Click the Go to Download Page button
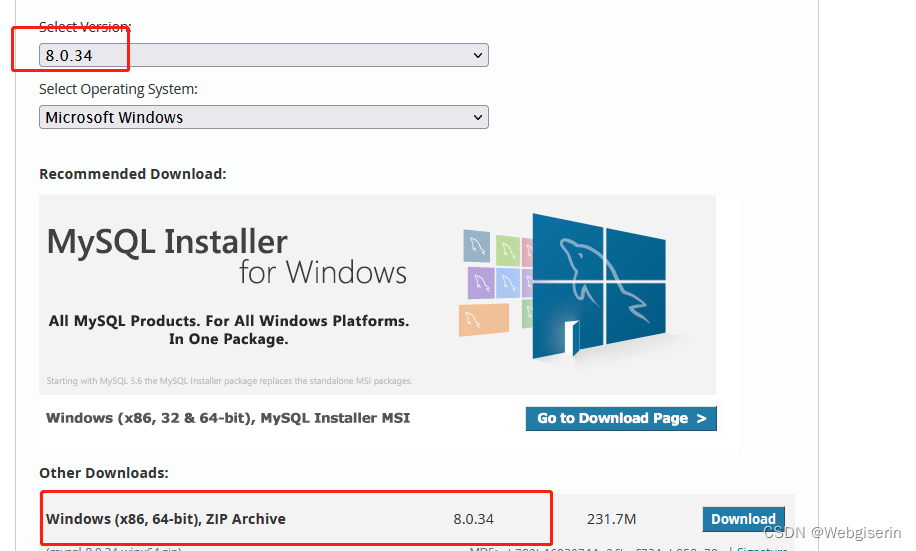916x551 pixels. [621, 418]
